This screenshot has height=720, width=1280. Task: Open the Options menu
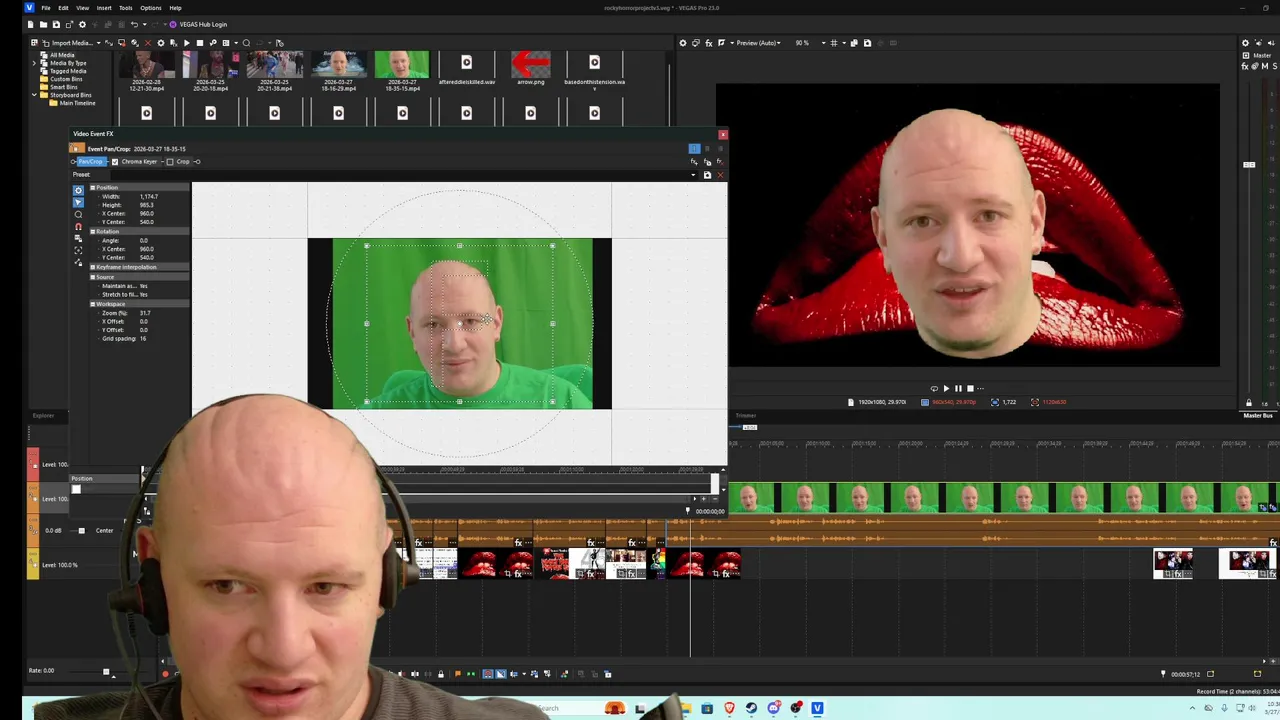click(151, 8)
